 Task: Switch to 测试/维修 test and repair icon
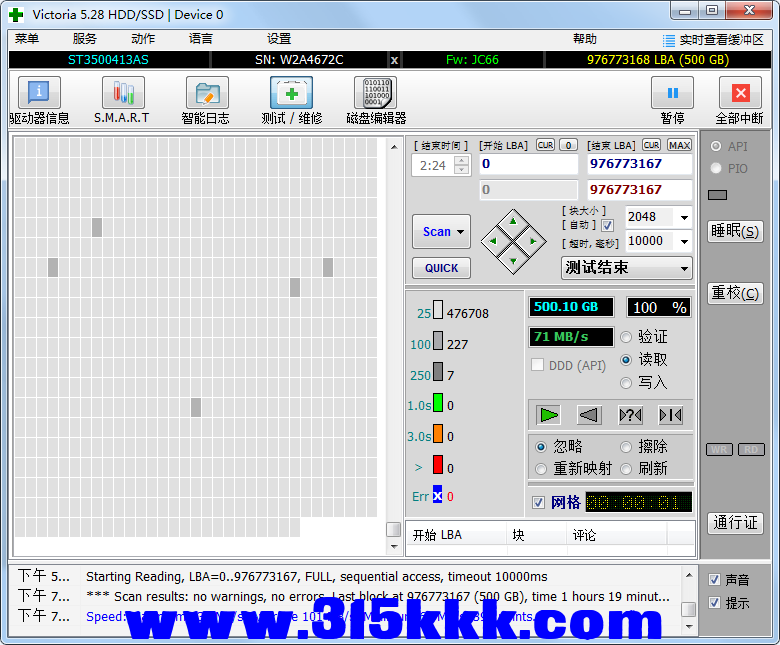point(291,94)
